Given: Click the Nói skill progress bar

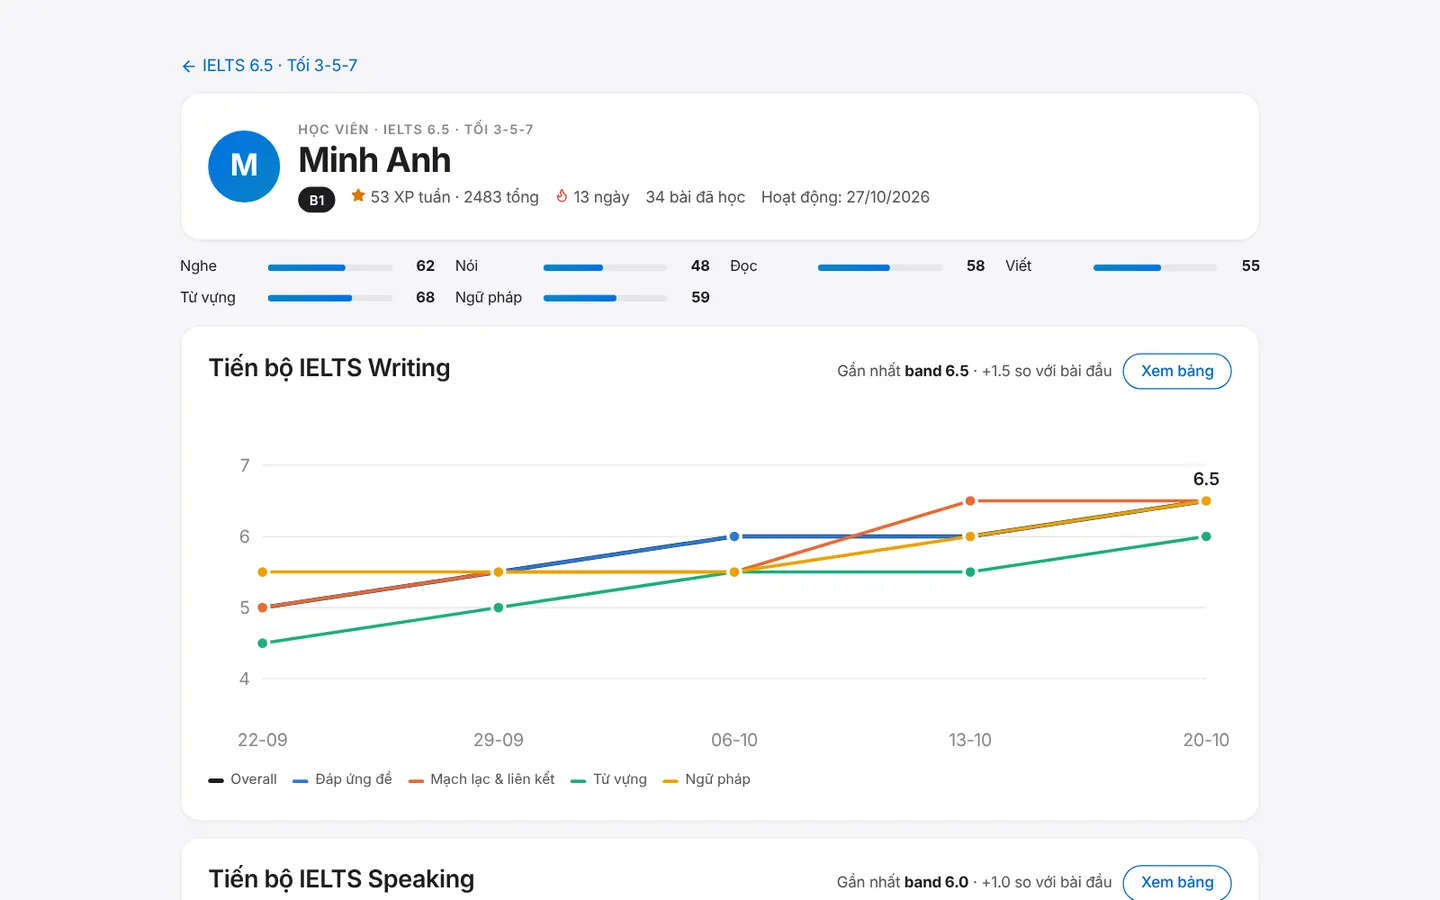Looking at the screenshot, I should 605,268.
